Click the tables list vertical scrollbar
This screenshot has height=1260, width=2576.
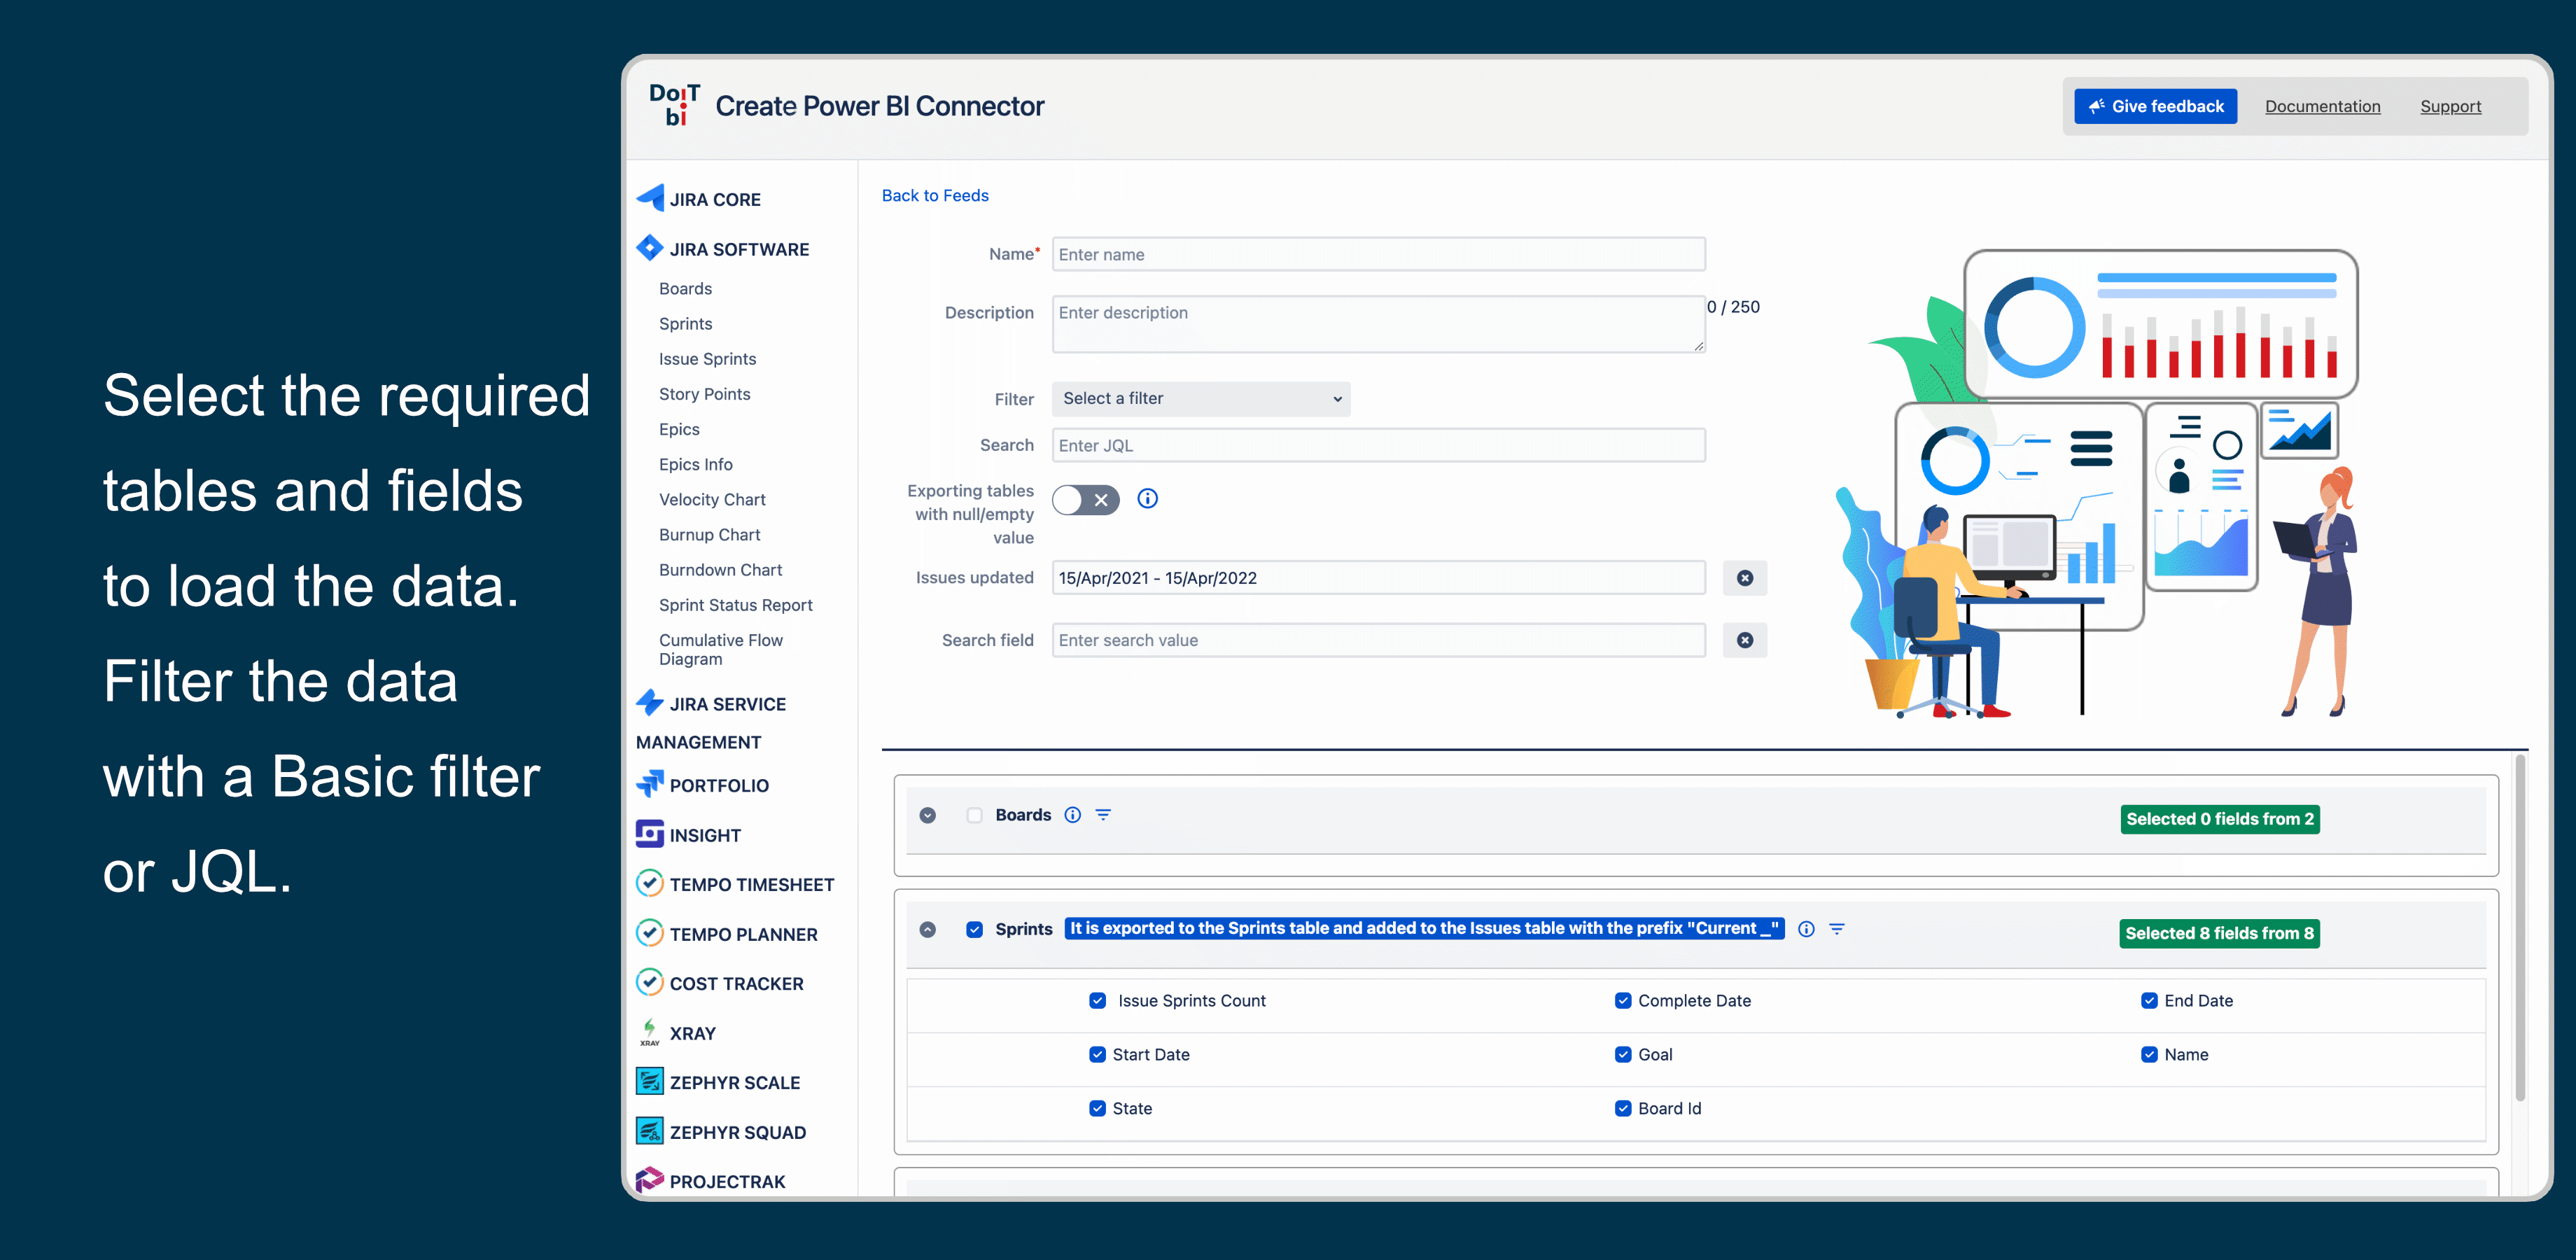[x=2520, y=928]
